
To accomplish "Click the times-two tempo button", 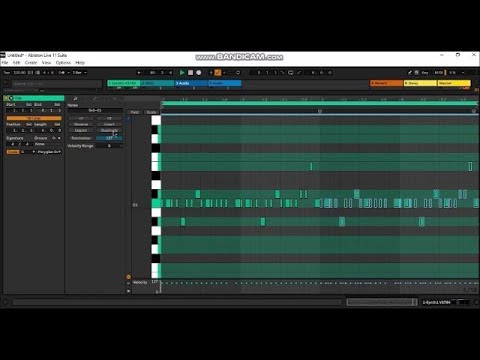I will point(109,118).
